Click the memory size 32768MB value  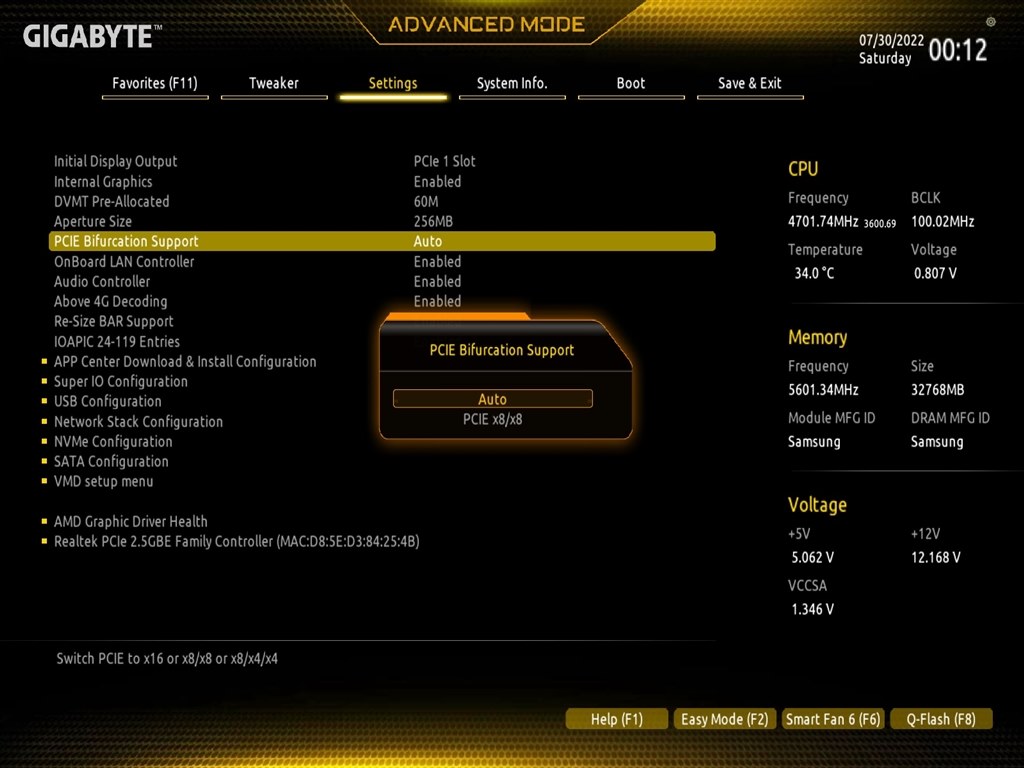[937, 390]
